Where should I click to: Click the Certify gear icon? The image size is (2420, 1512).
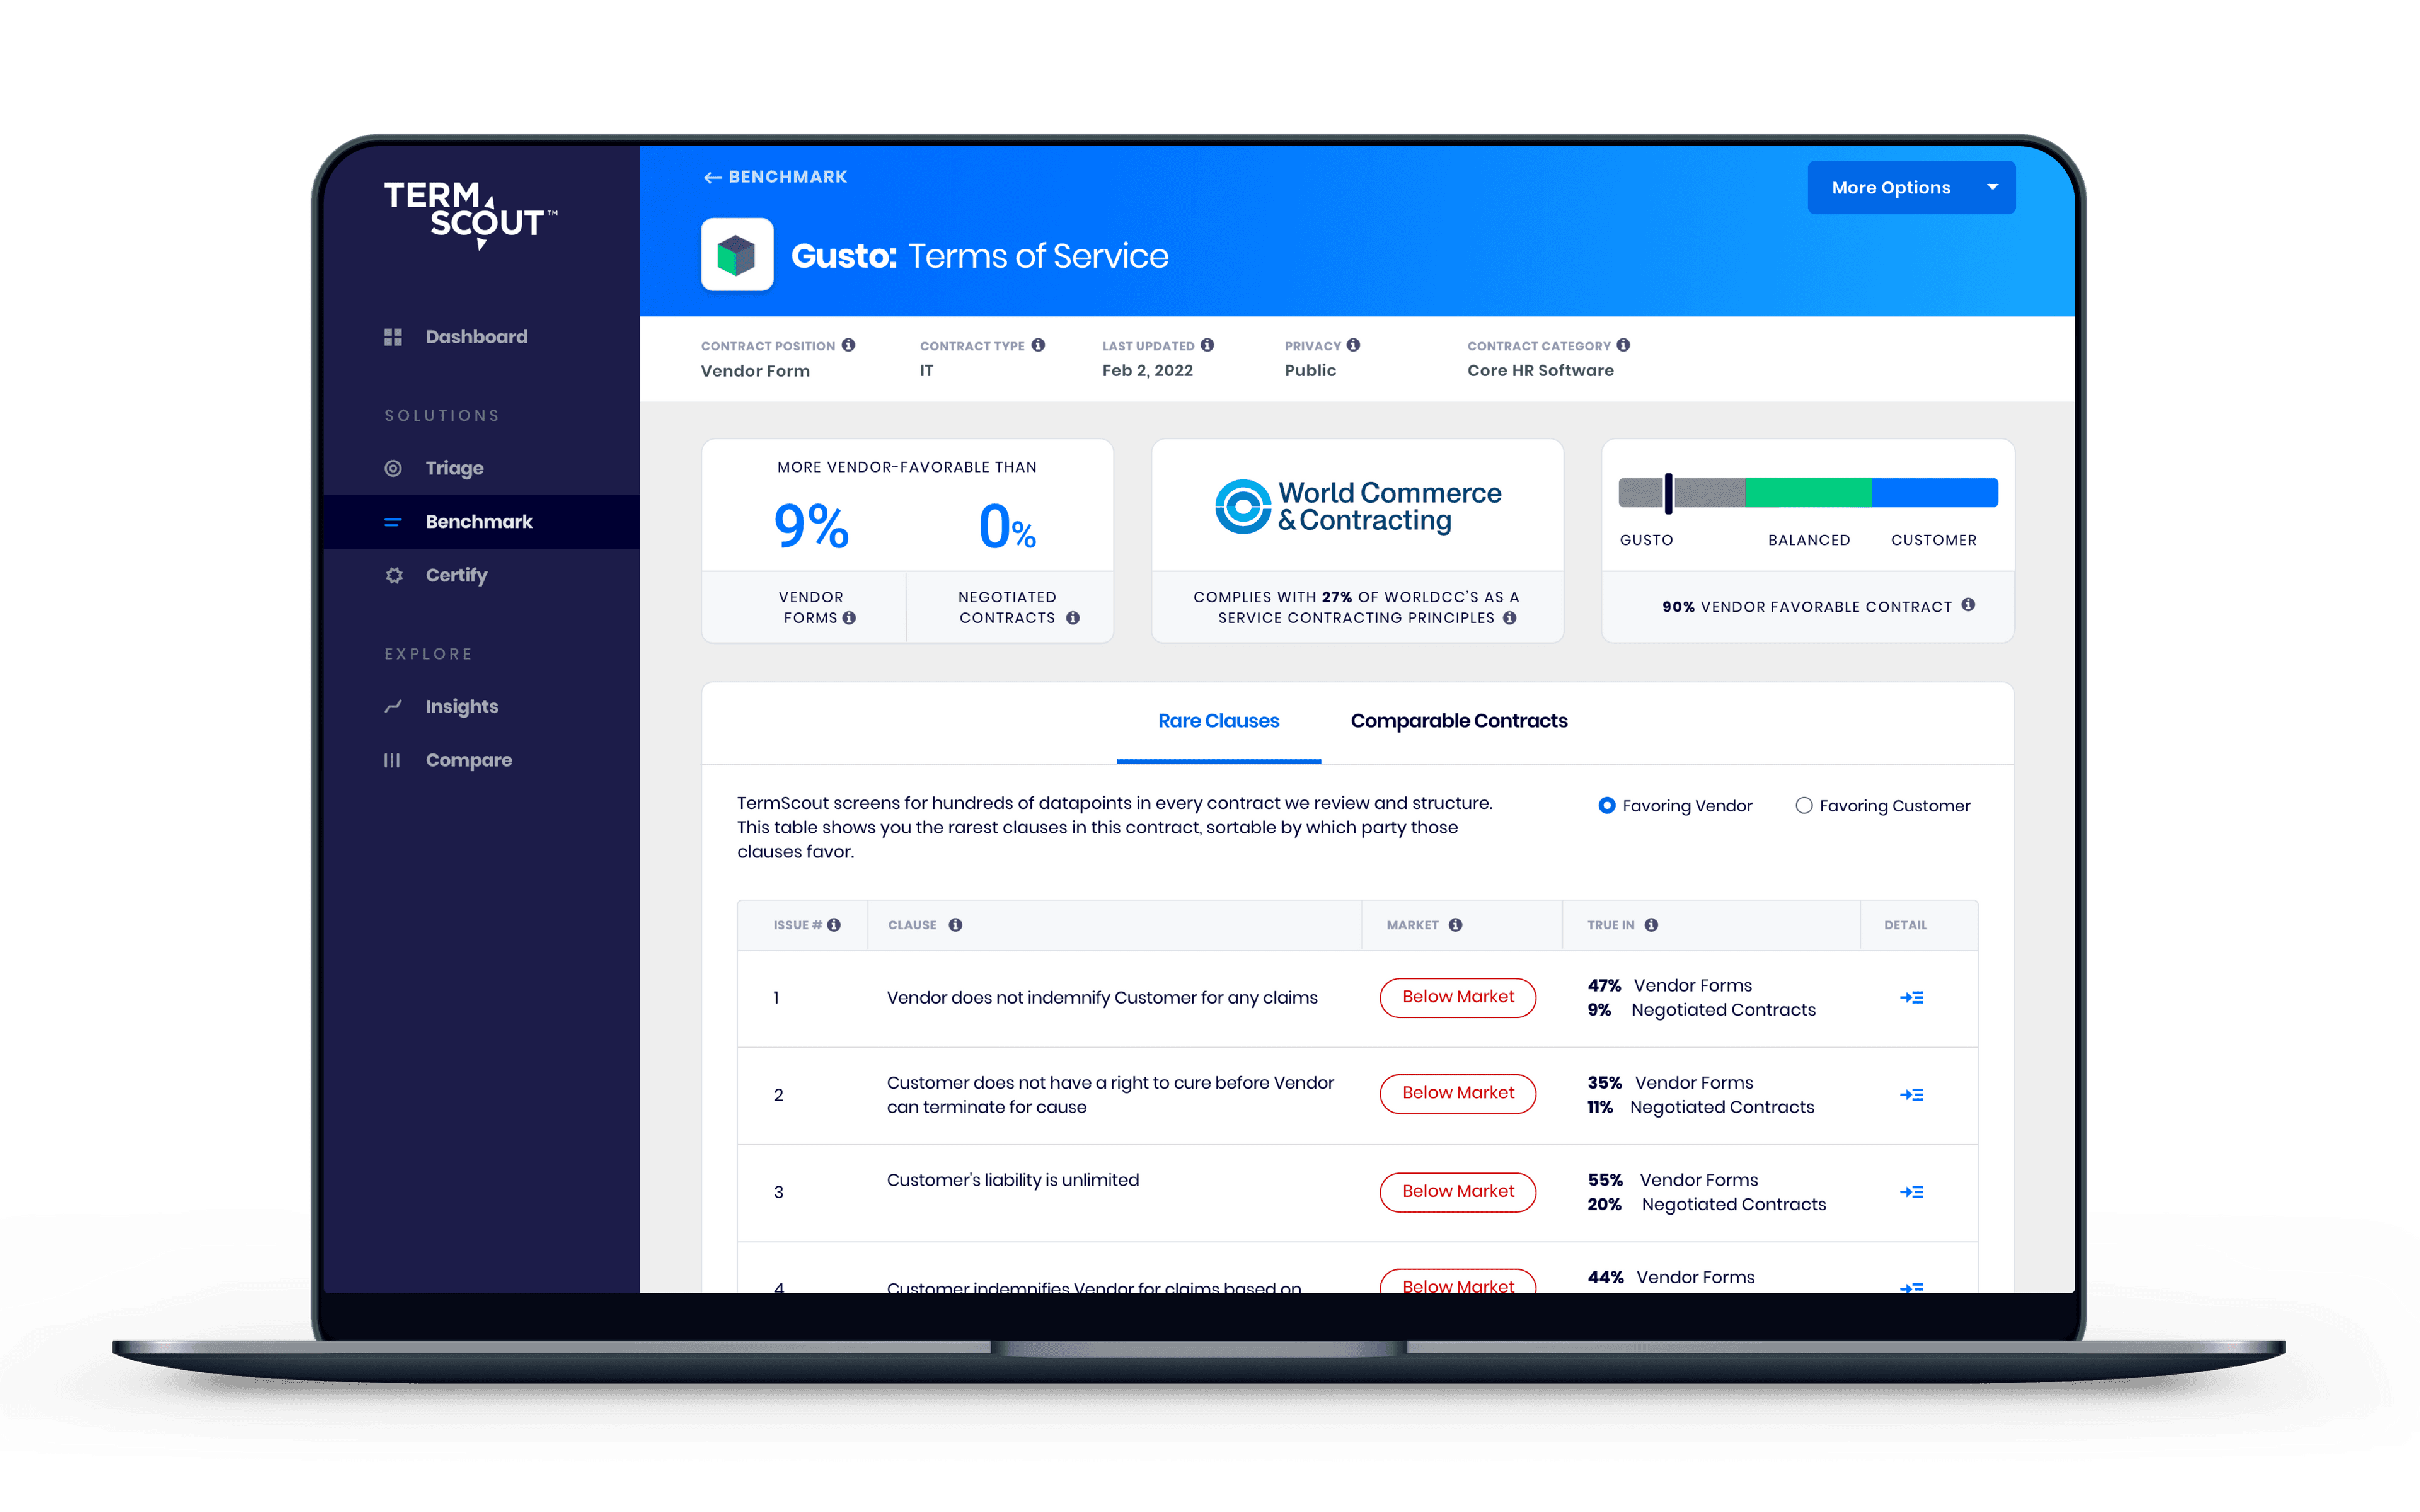click(394, 575)
